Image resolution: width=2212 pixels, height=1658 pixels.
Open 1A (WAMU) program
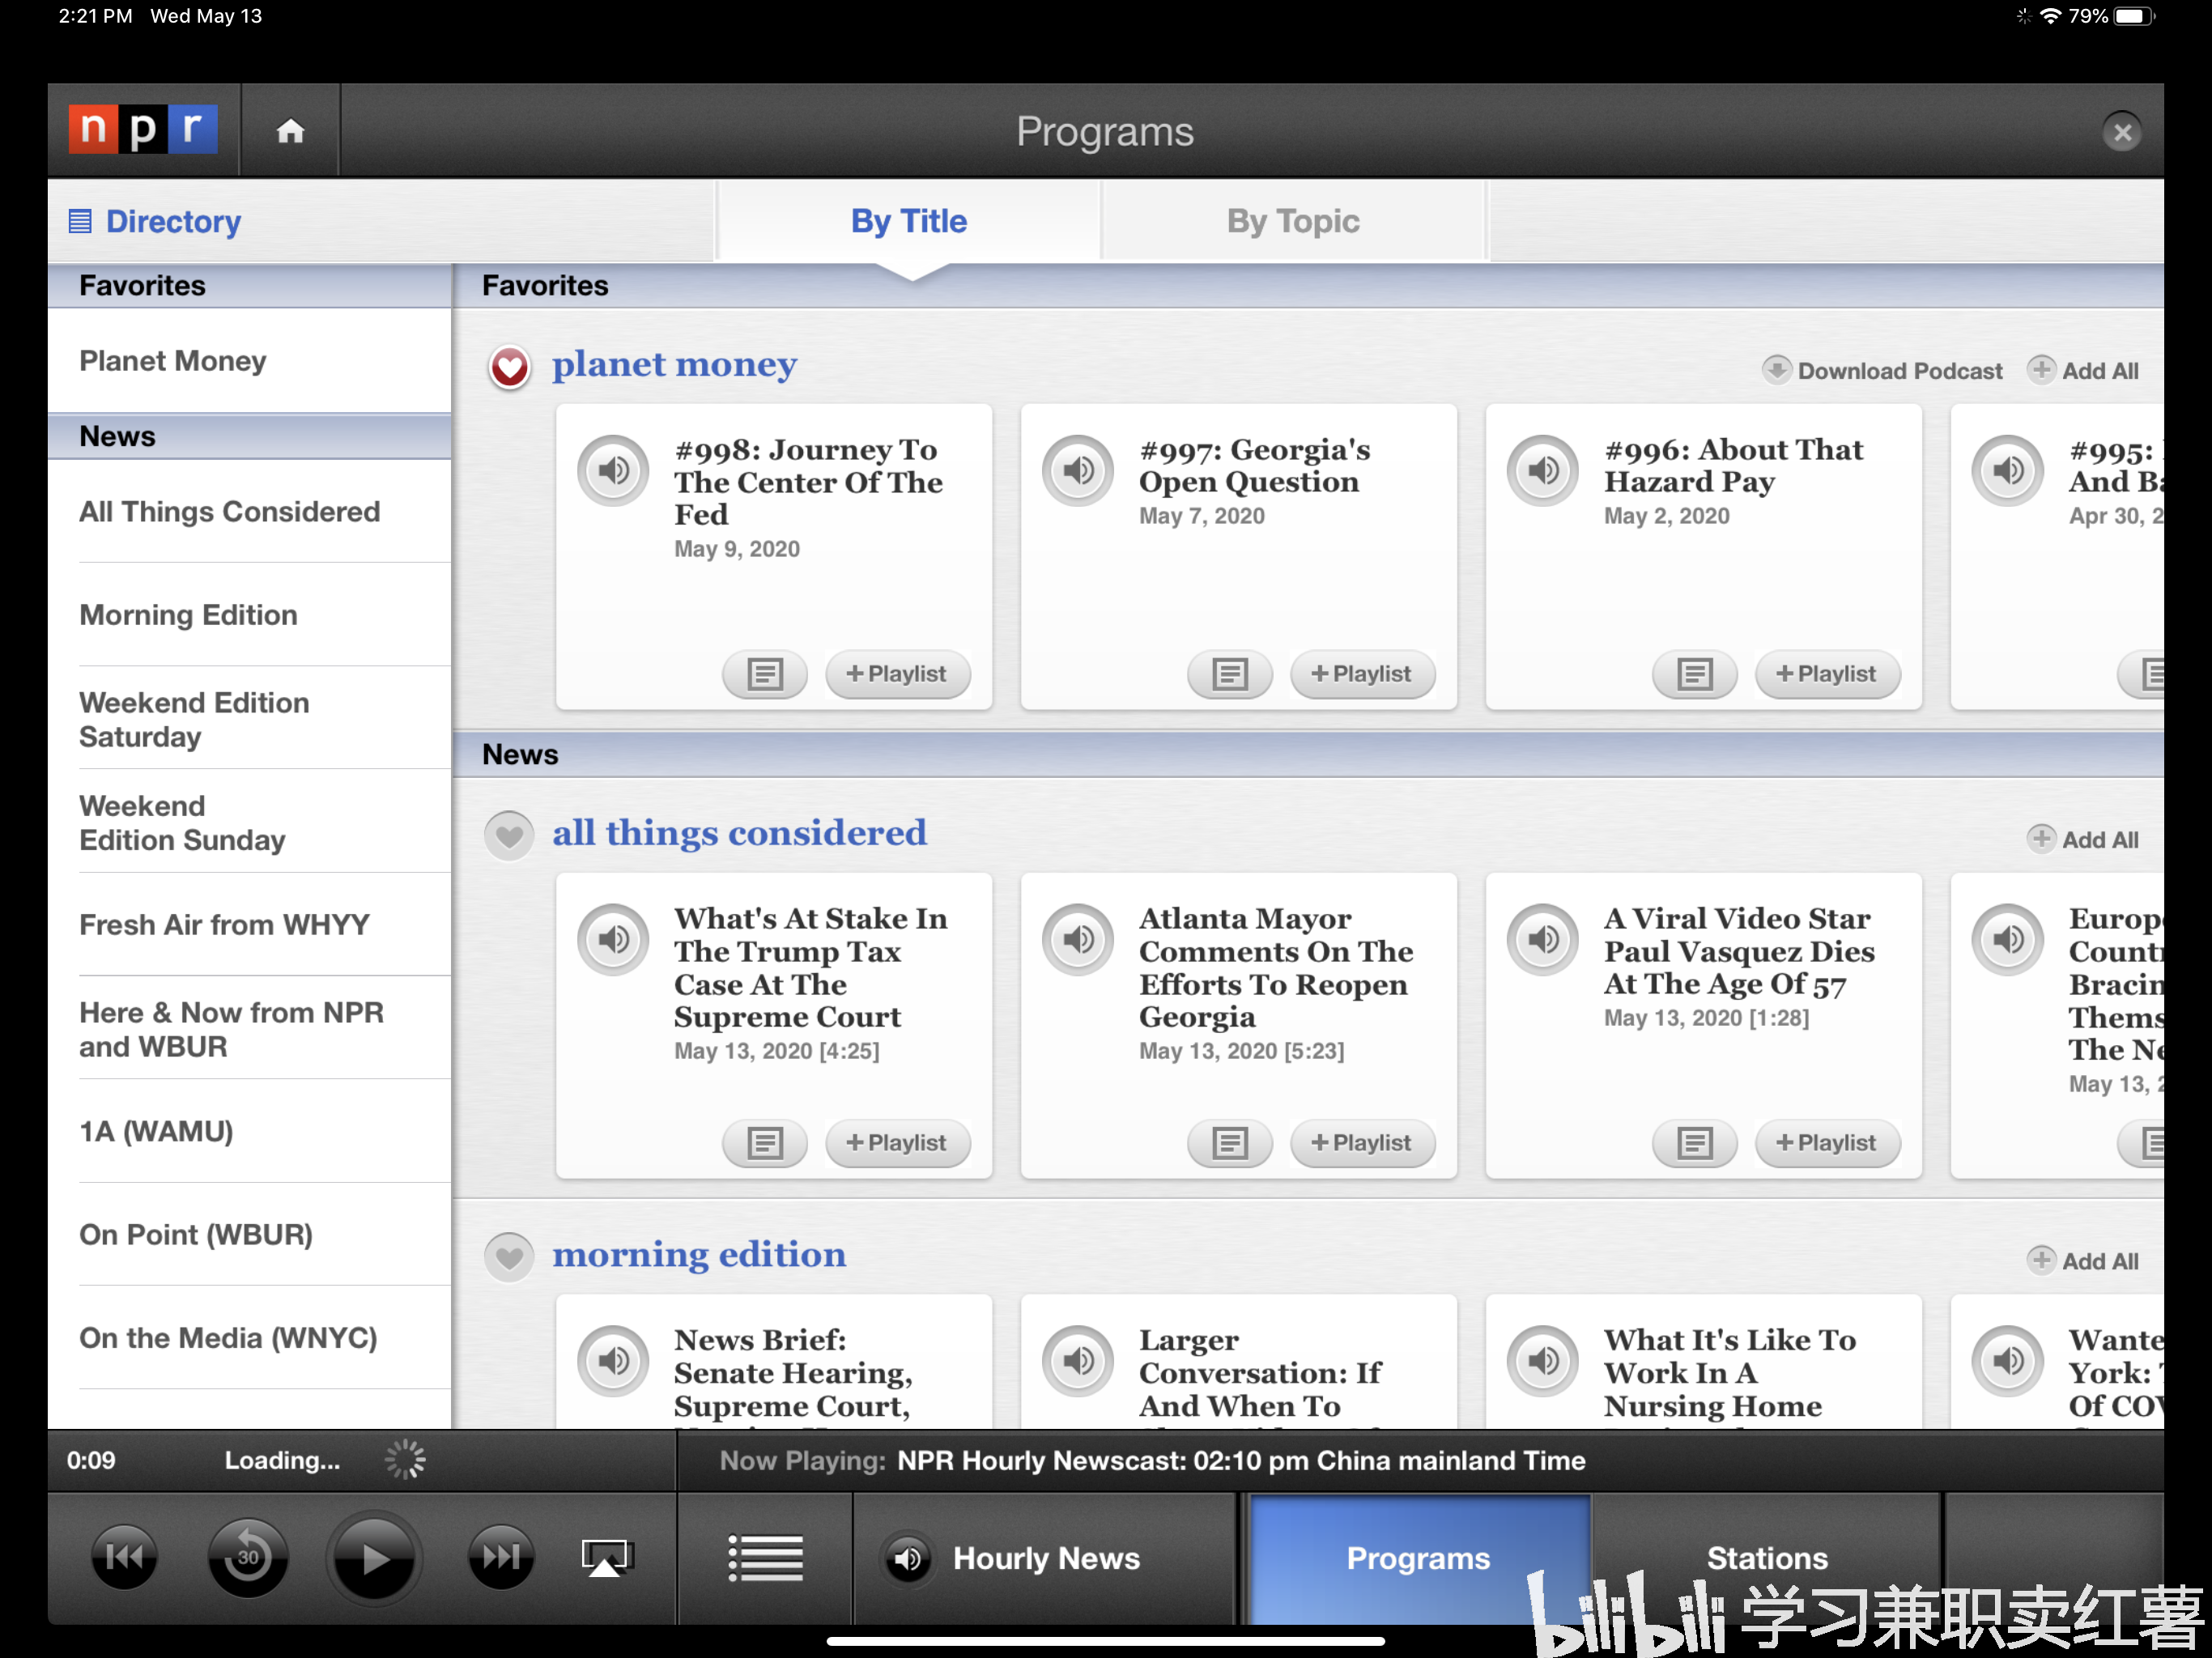click(249, 1132)
